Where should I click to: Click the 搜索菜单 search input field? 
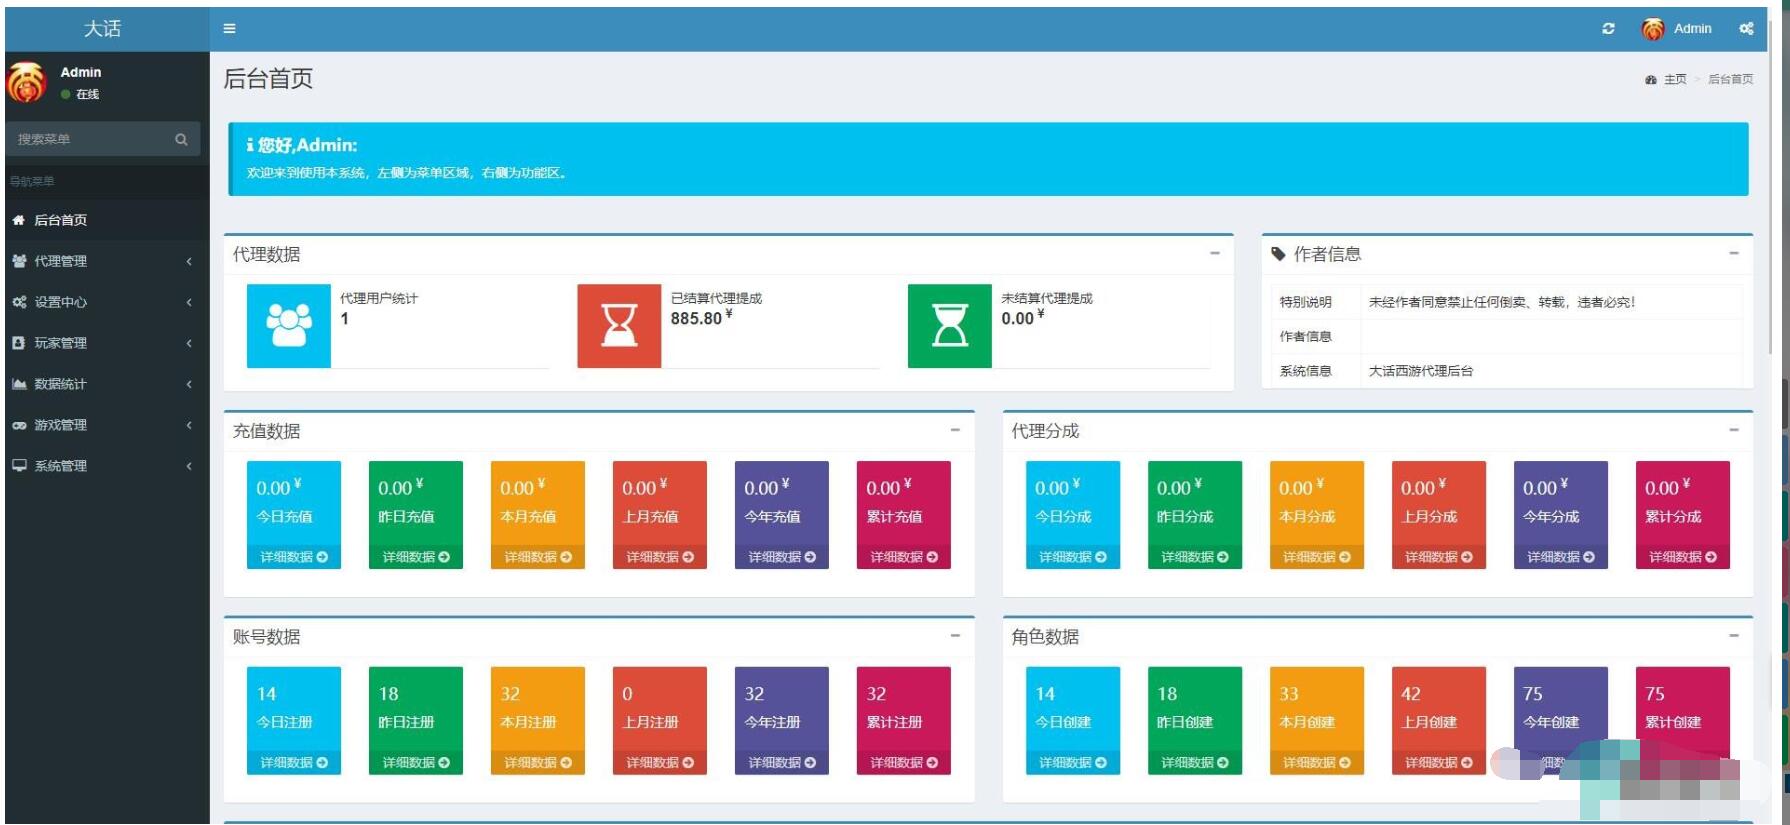point(90,140)
